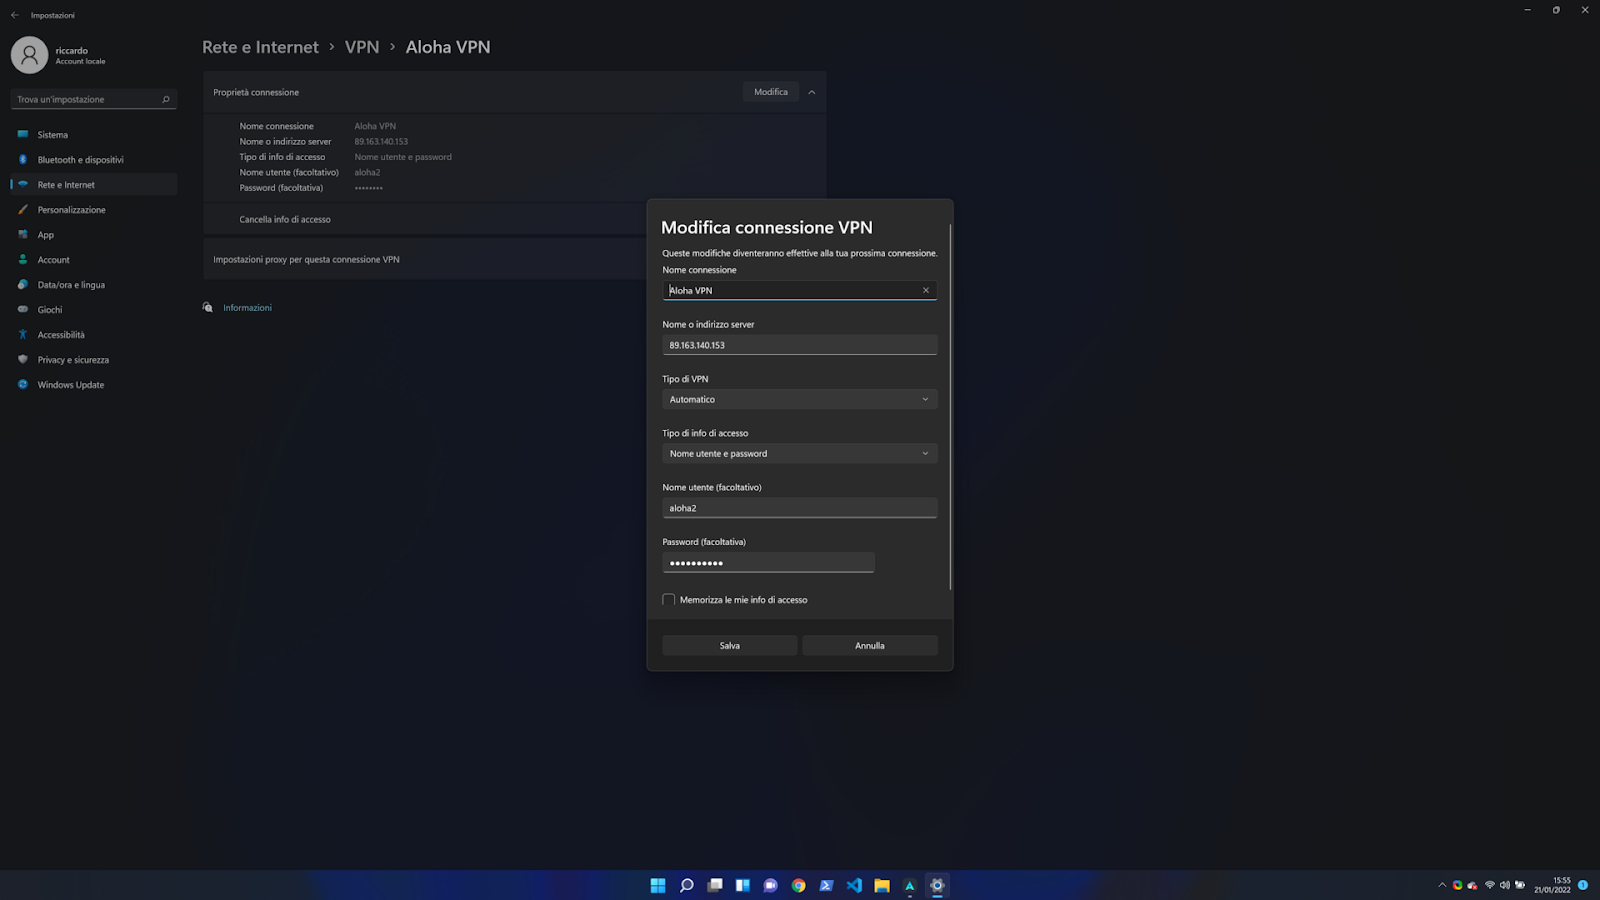Screen dimensions: 1600x900
Task: Click the Annulla button
Action: click(870, 646)
